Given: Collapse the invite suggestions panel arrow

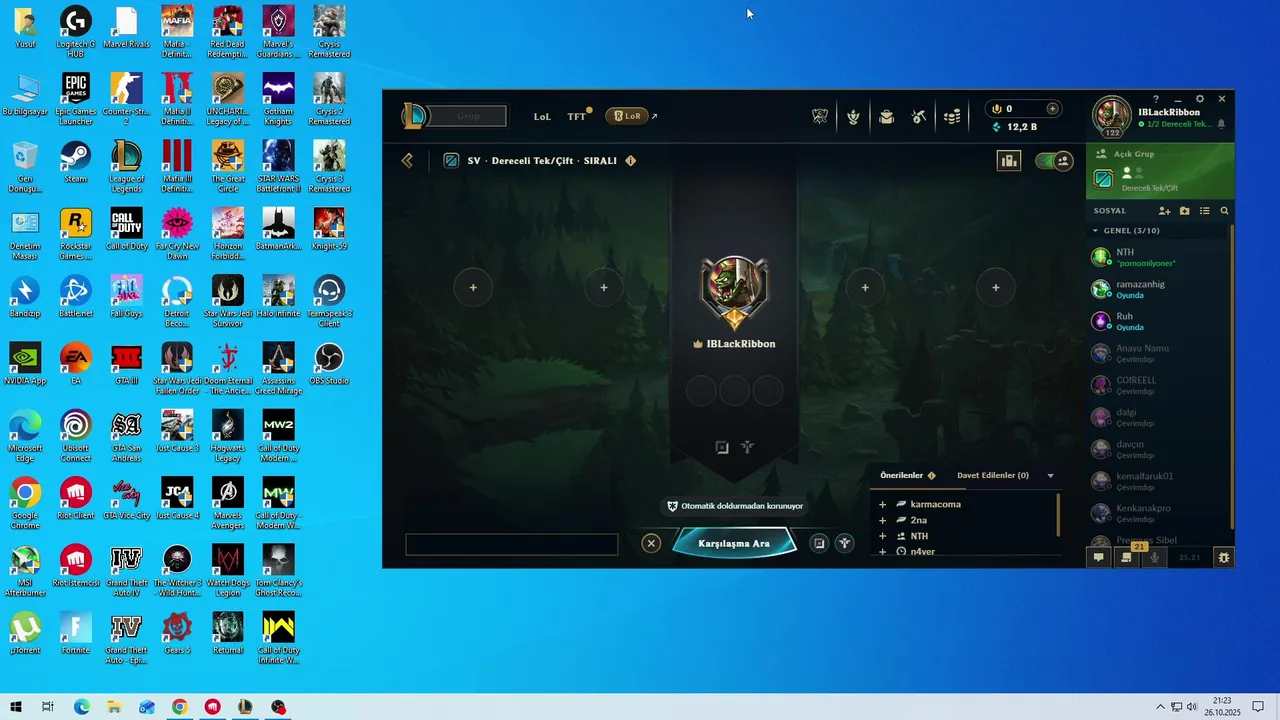Looking at the screenshot, I should tap(1050, 476).
